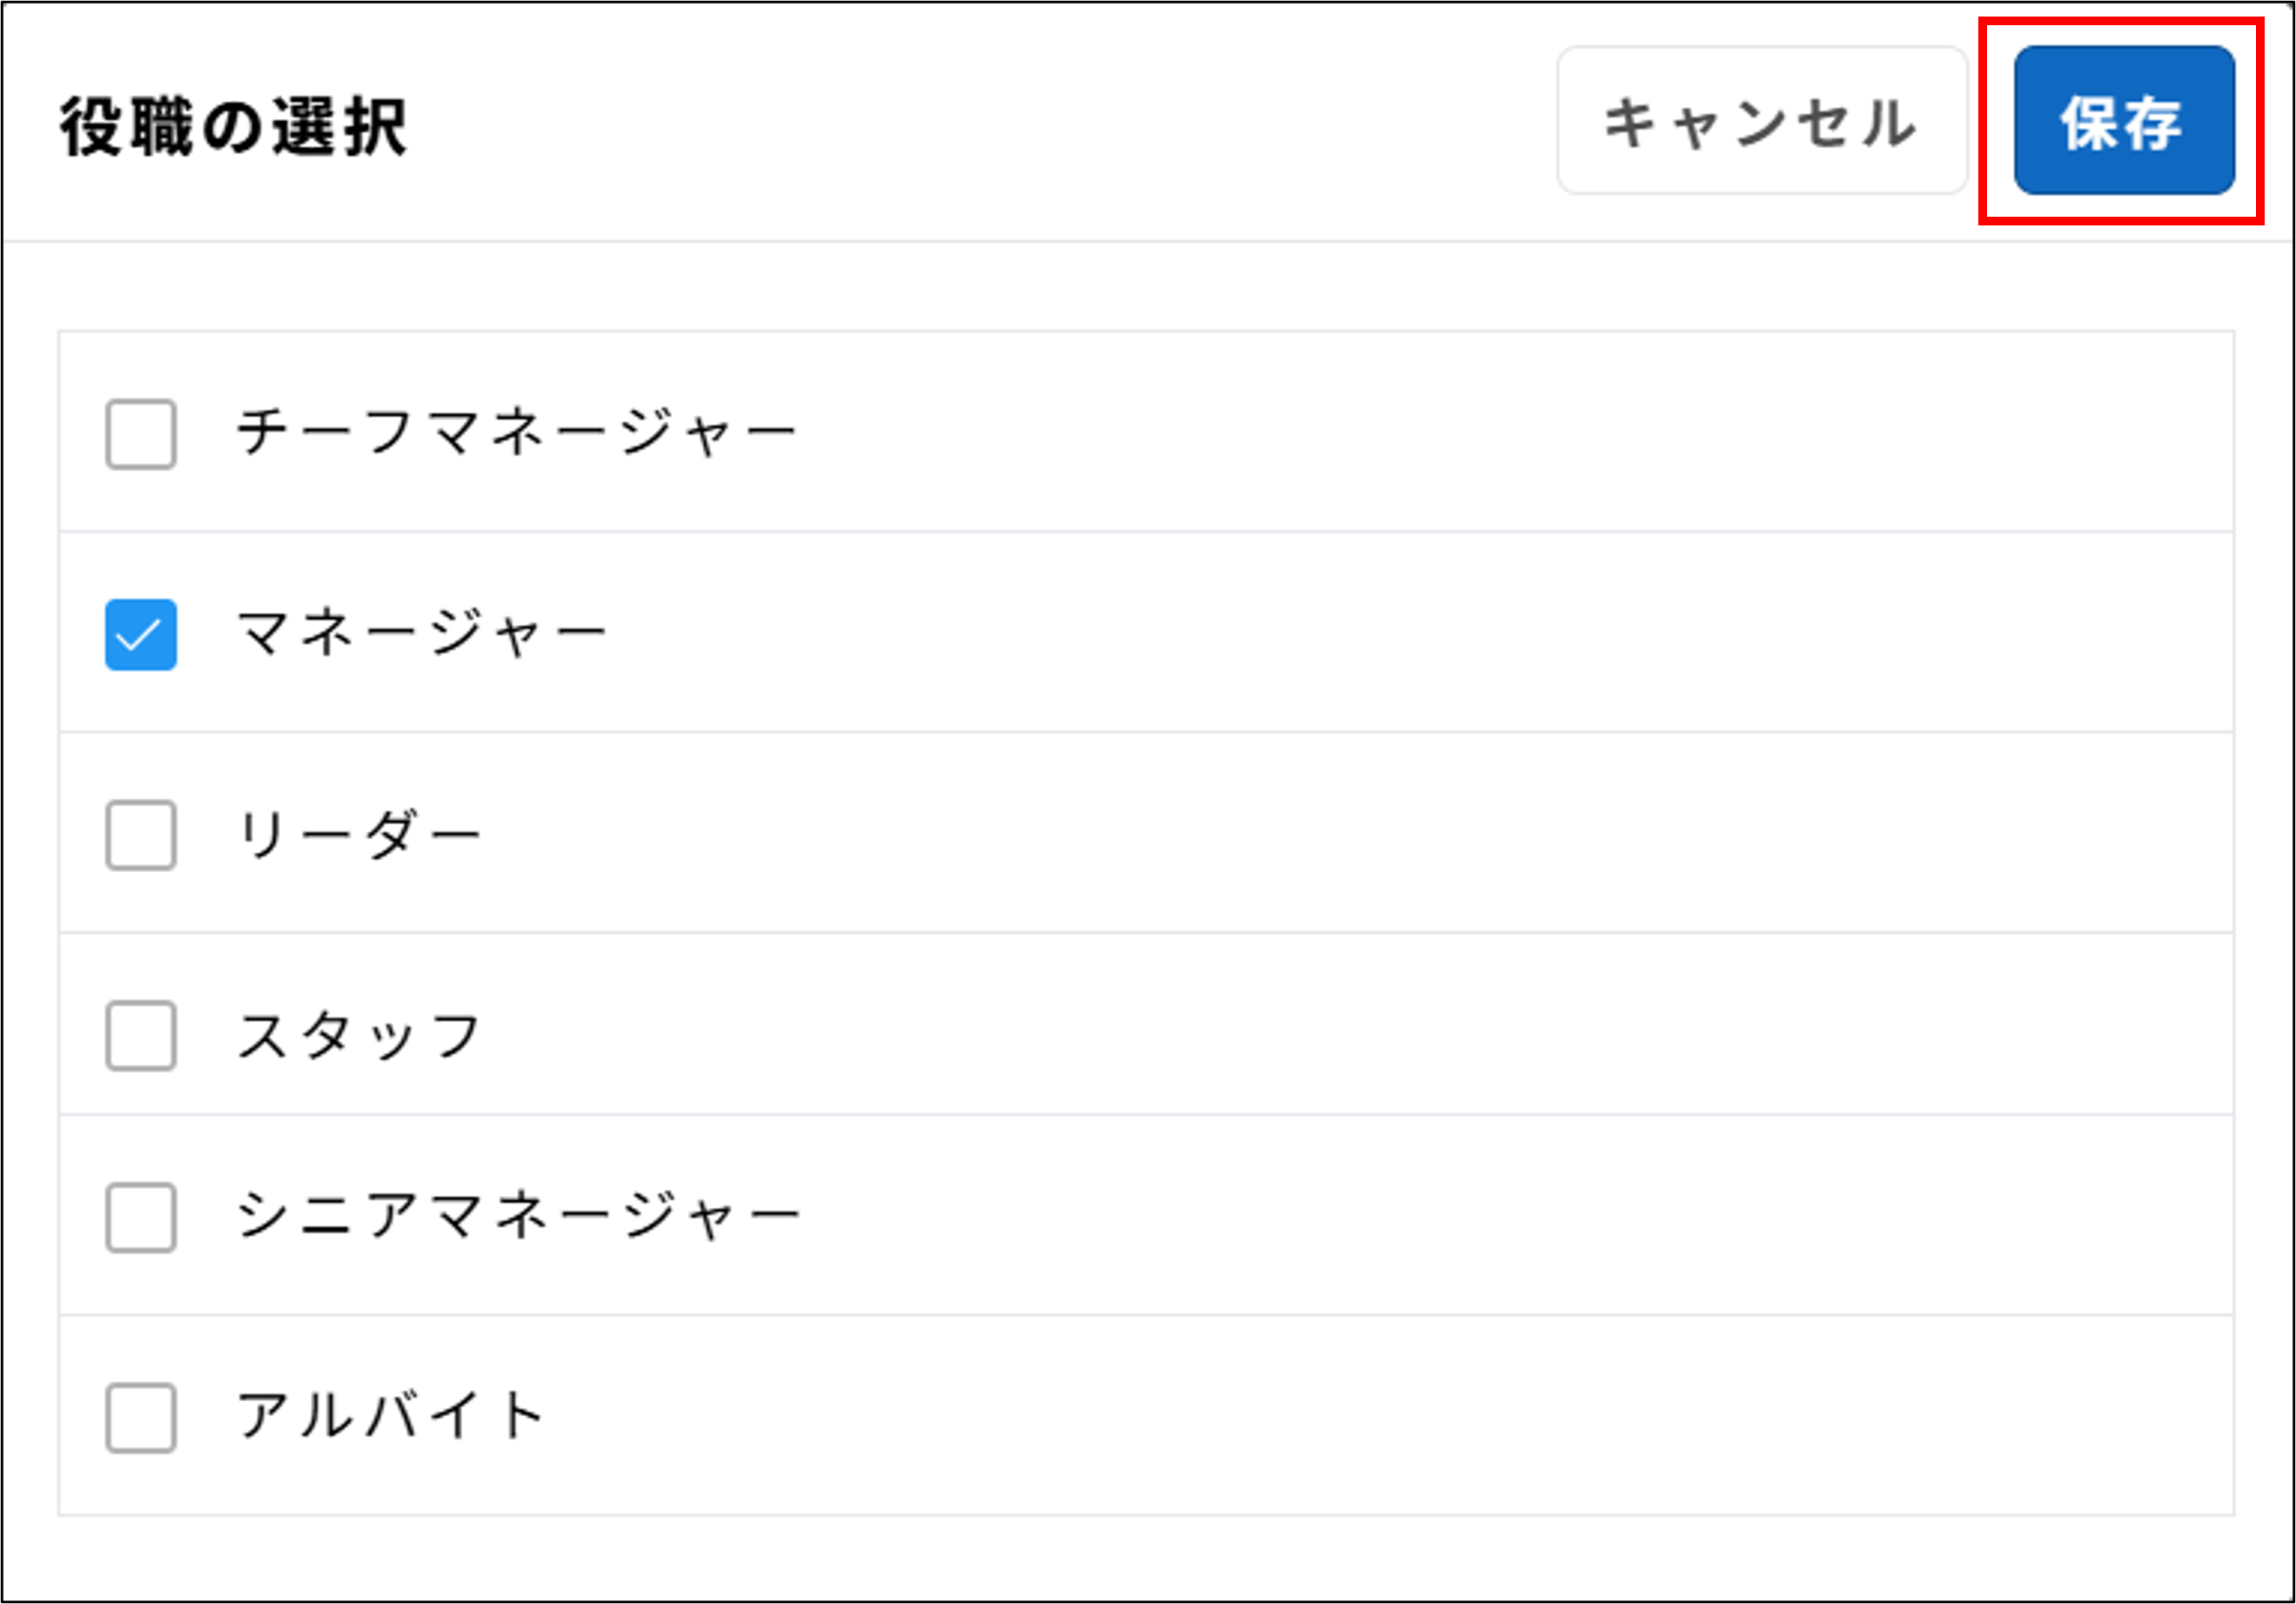The width and height of the screenshot is (2296, 1604).
Task: Select the リーダー list row
Action: click(x=360, y=830)
